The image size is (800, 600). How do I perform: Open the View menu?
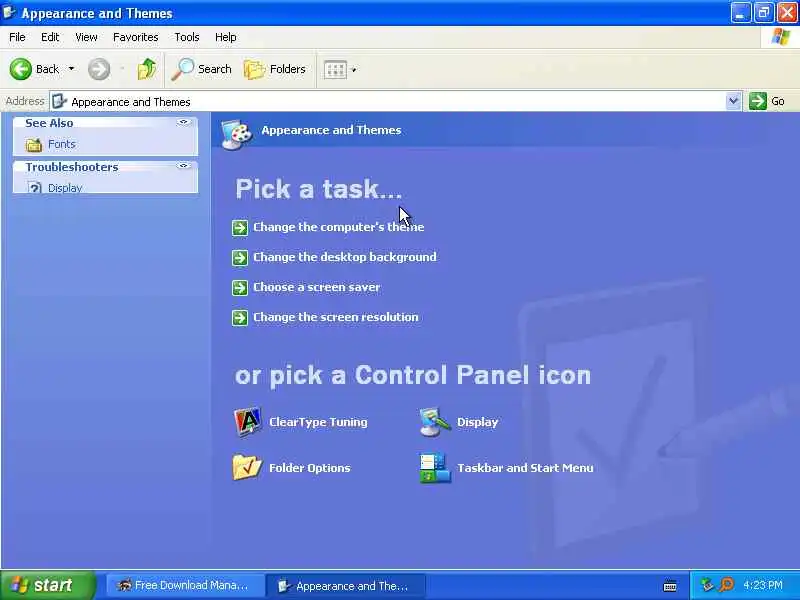[86, 37]
